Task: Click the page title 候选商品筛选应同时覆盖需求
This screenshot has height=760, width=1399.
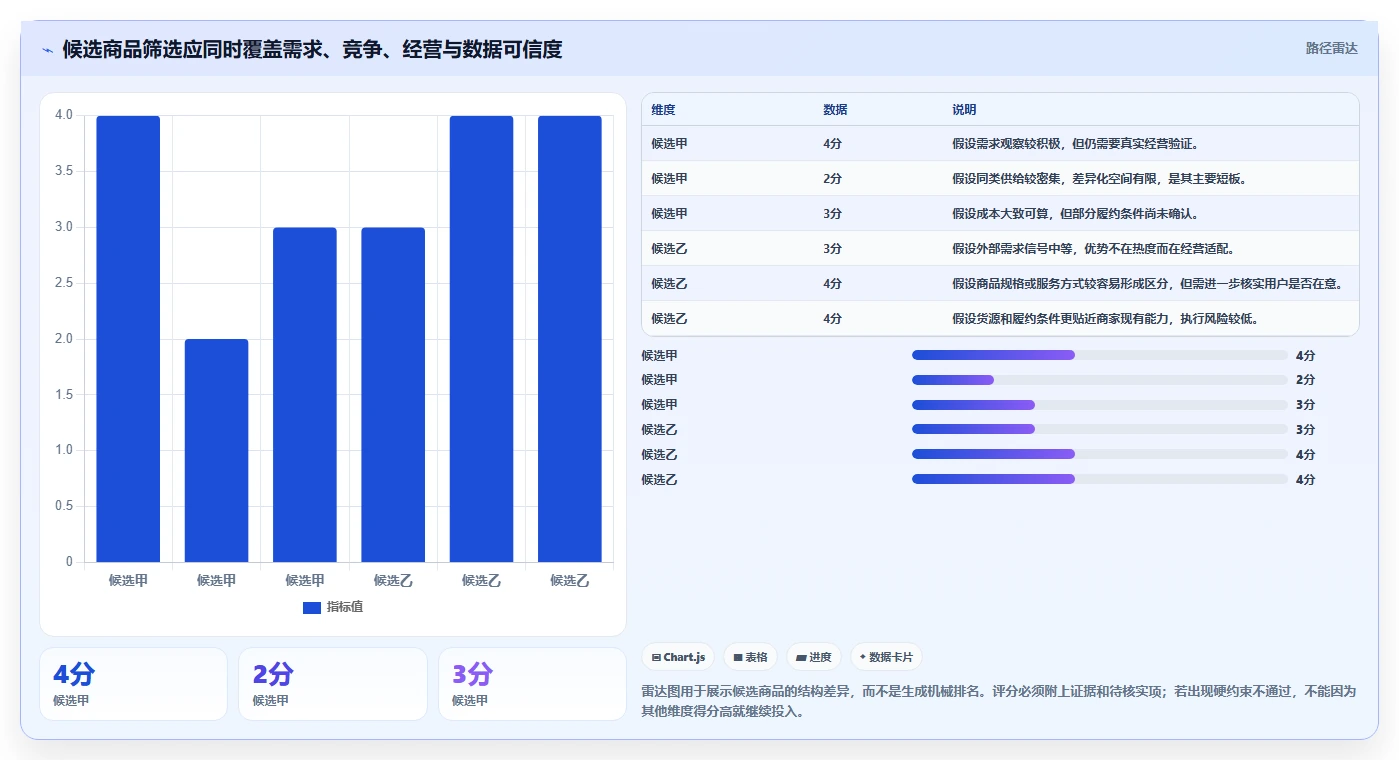Action: [x=312, y=49]
